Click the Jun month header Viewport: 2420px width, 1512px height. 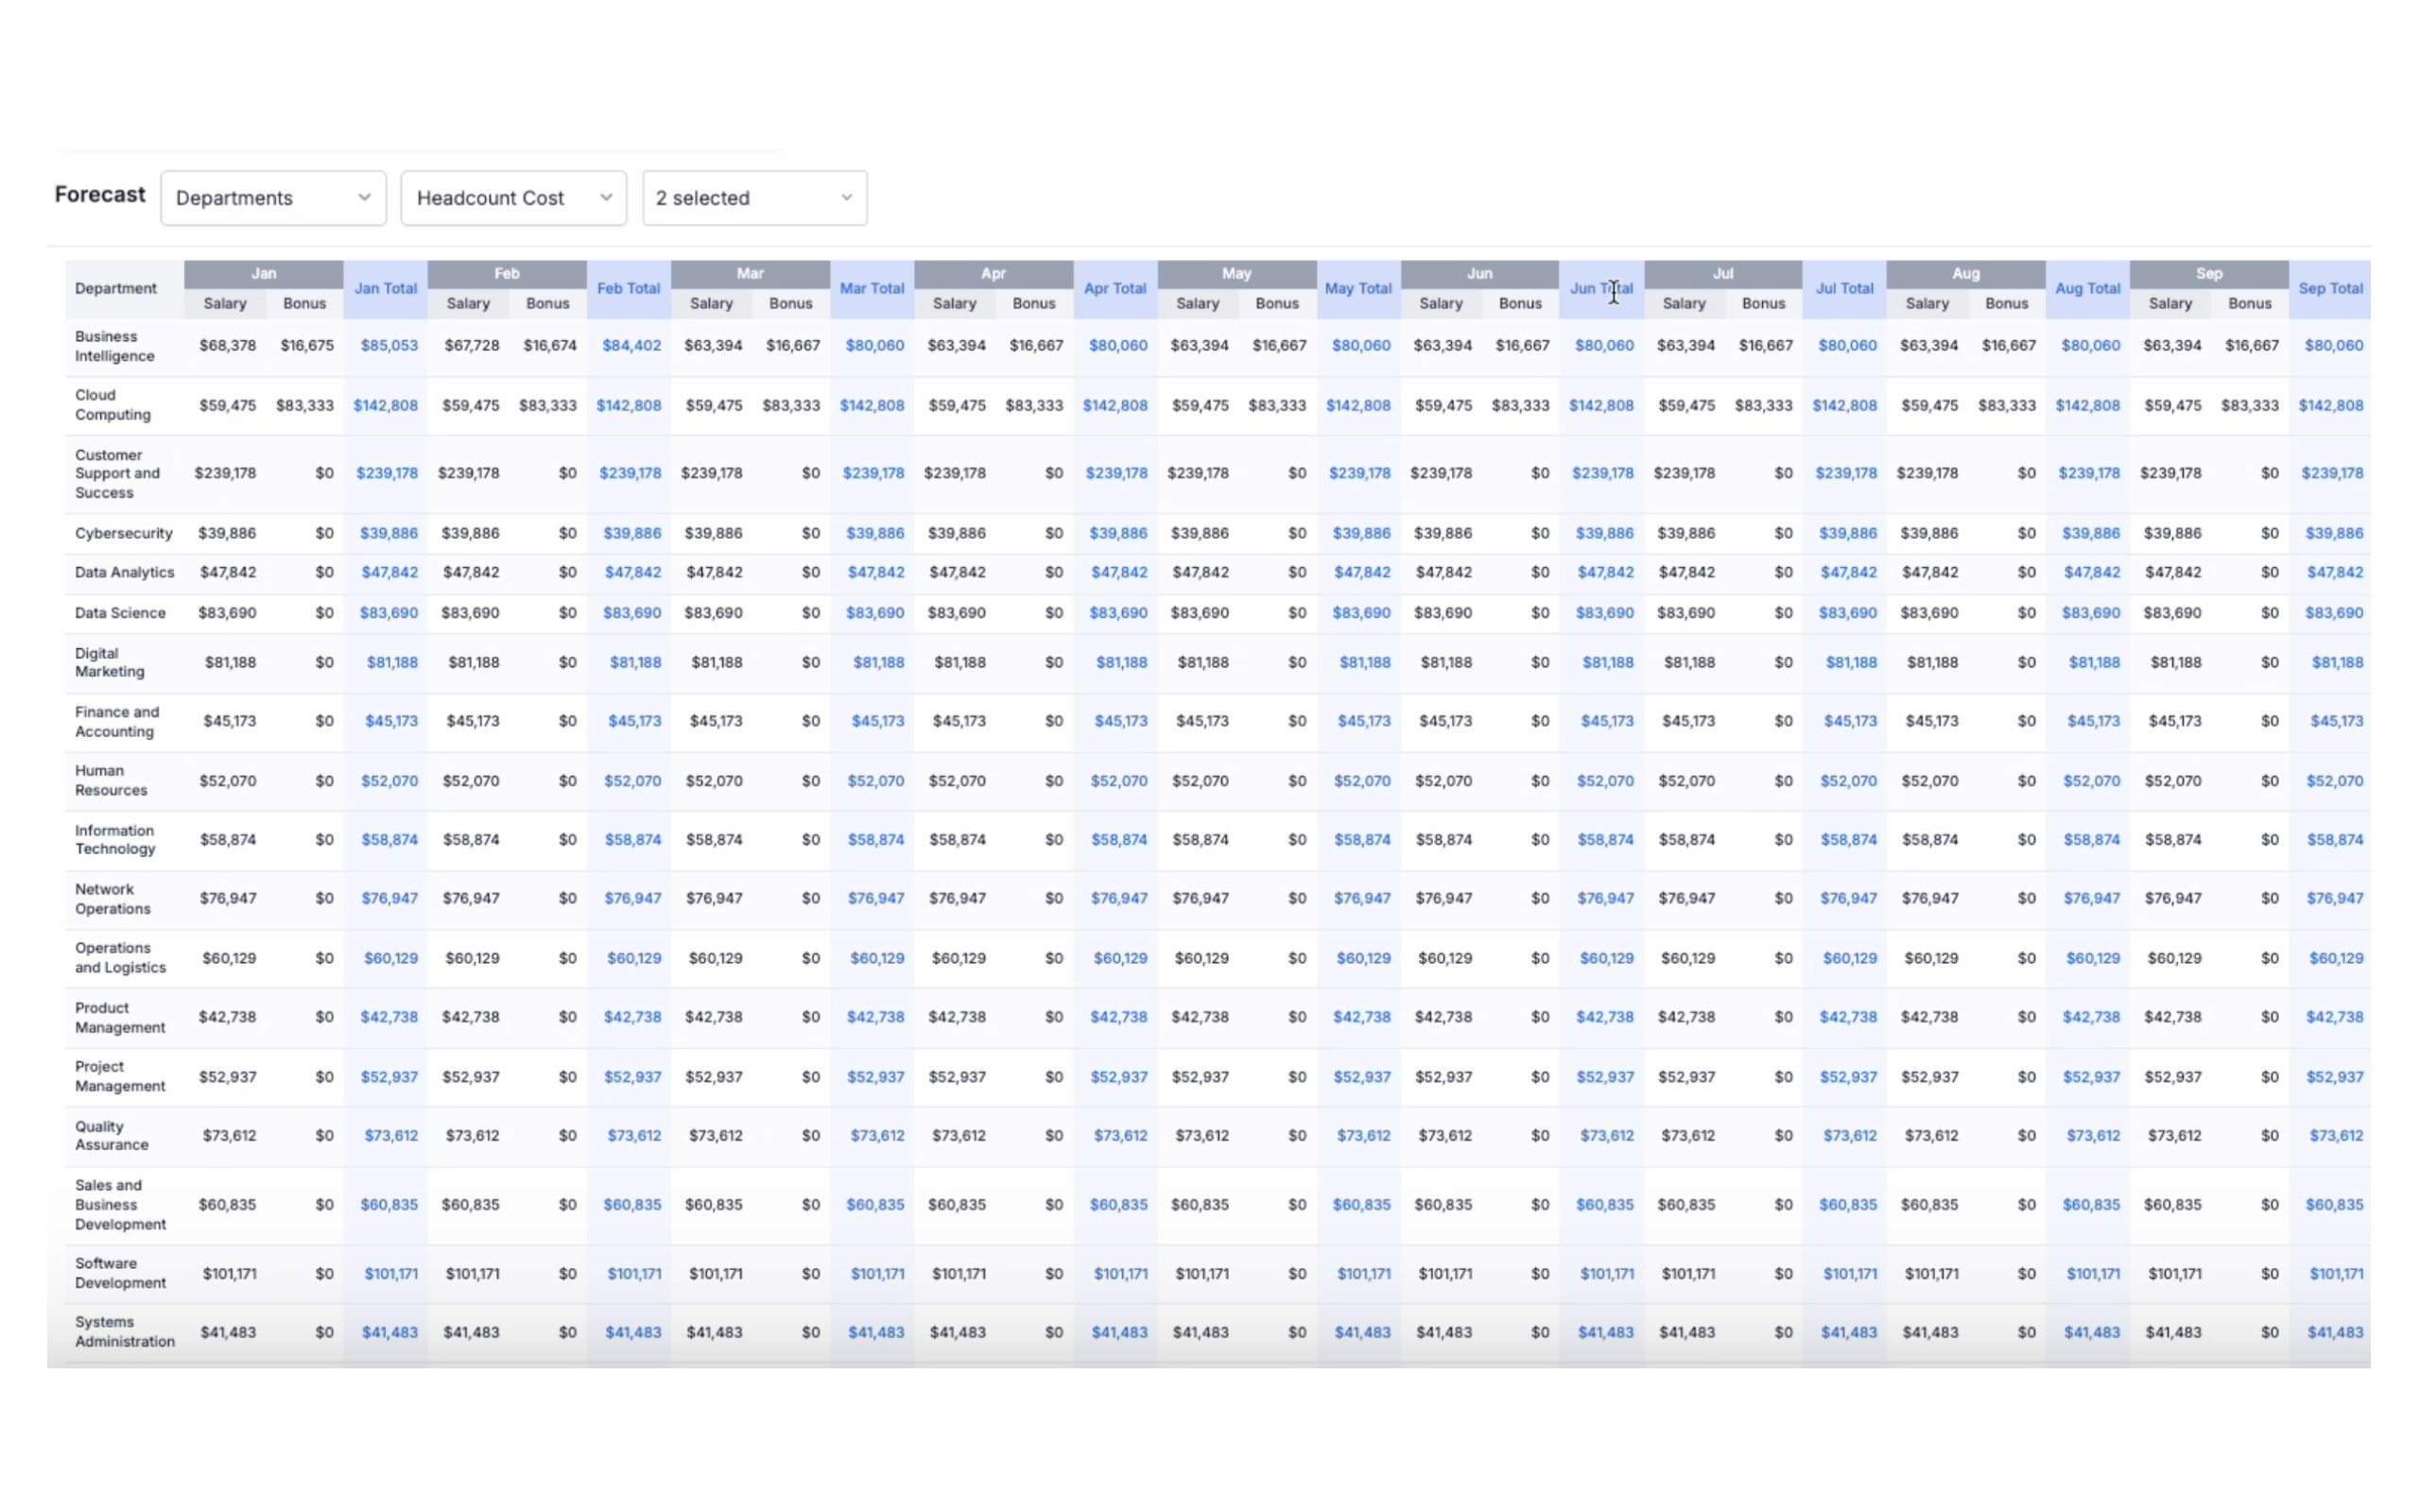click(x=1480, y=273)
